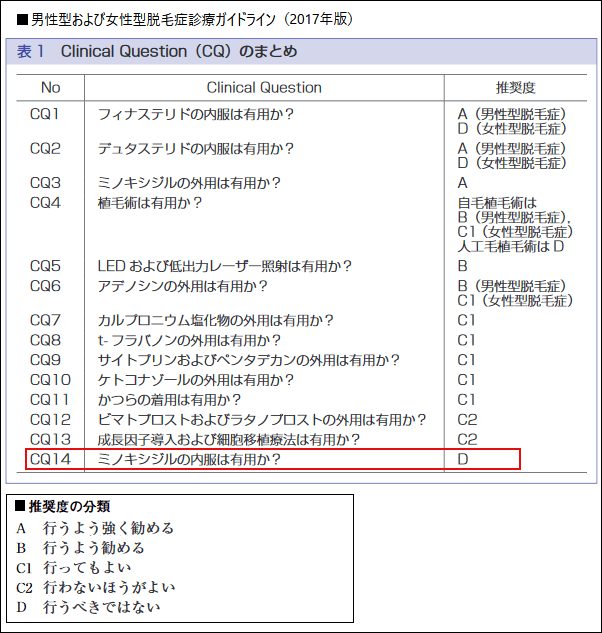This screenshot has width=602, height=633.
Task: Click the question アデノシンの外用は有用か？
Action: [182, 286]
